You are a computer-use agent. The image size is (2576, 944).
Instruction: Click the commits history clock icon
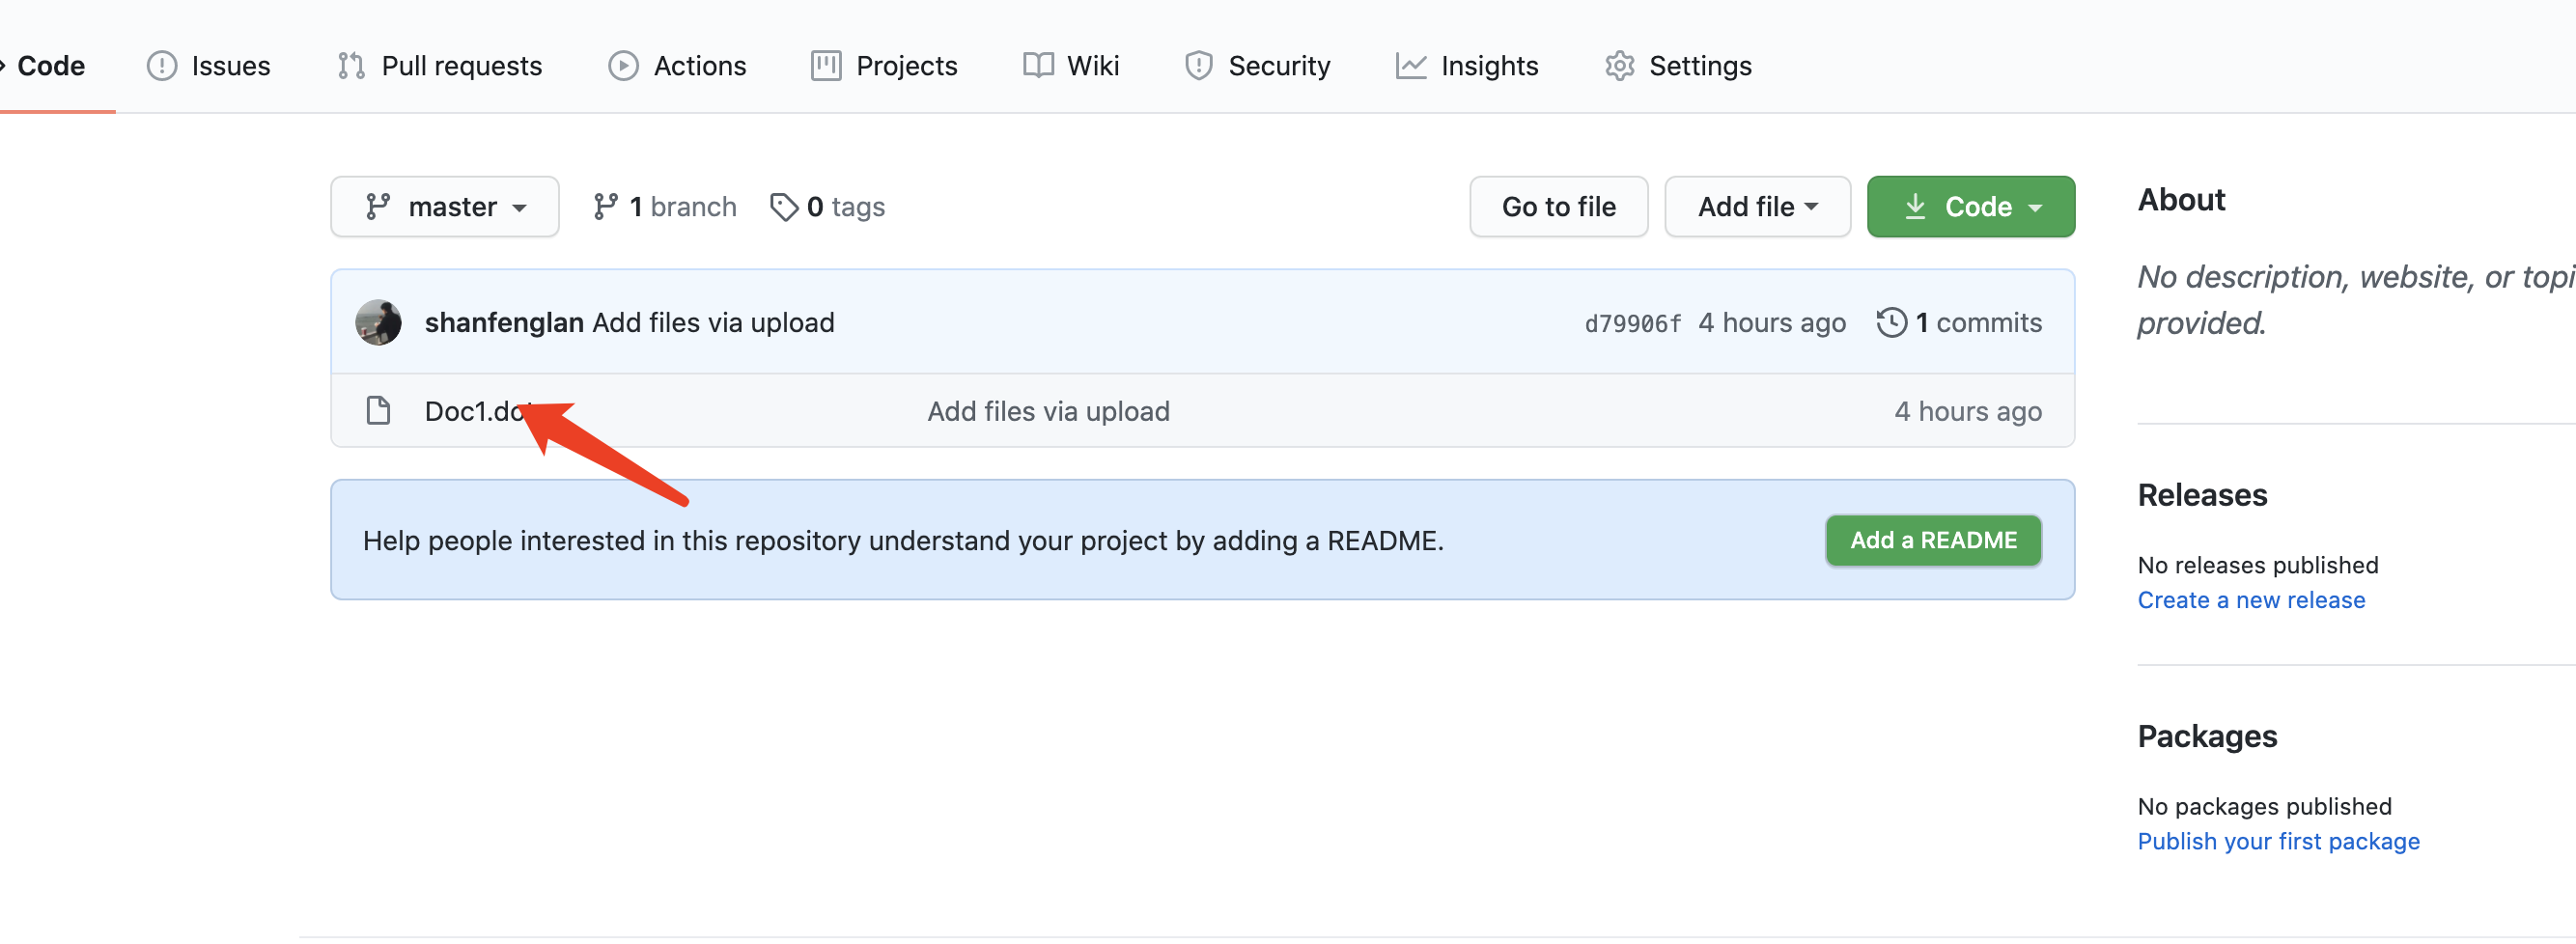1891,323
